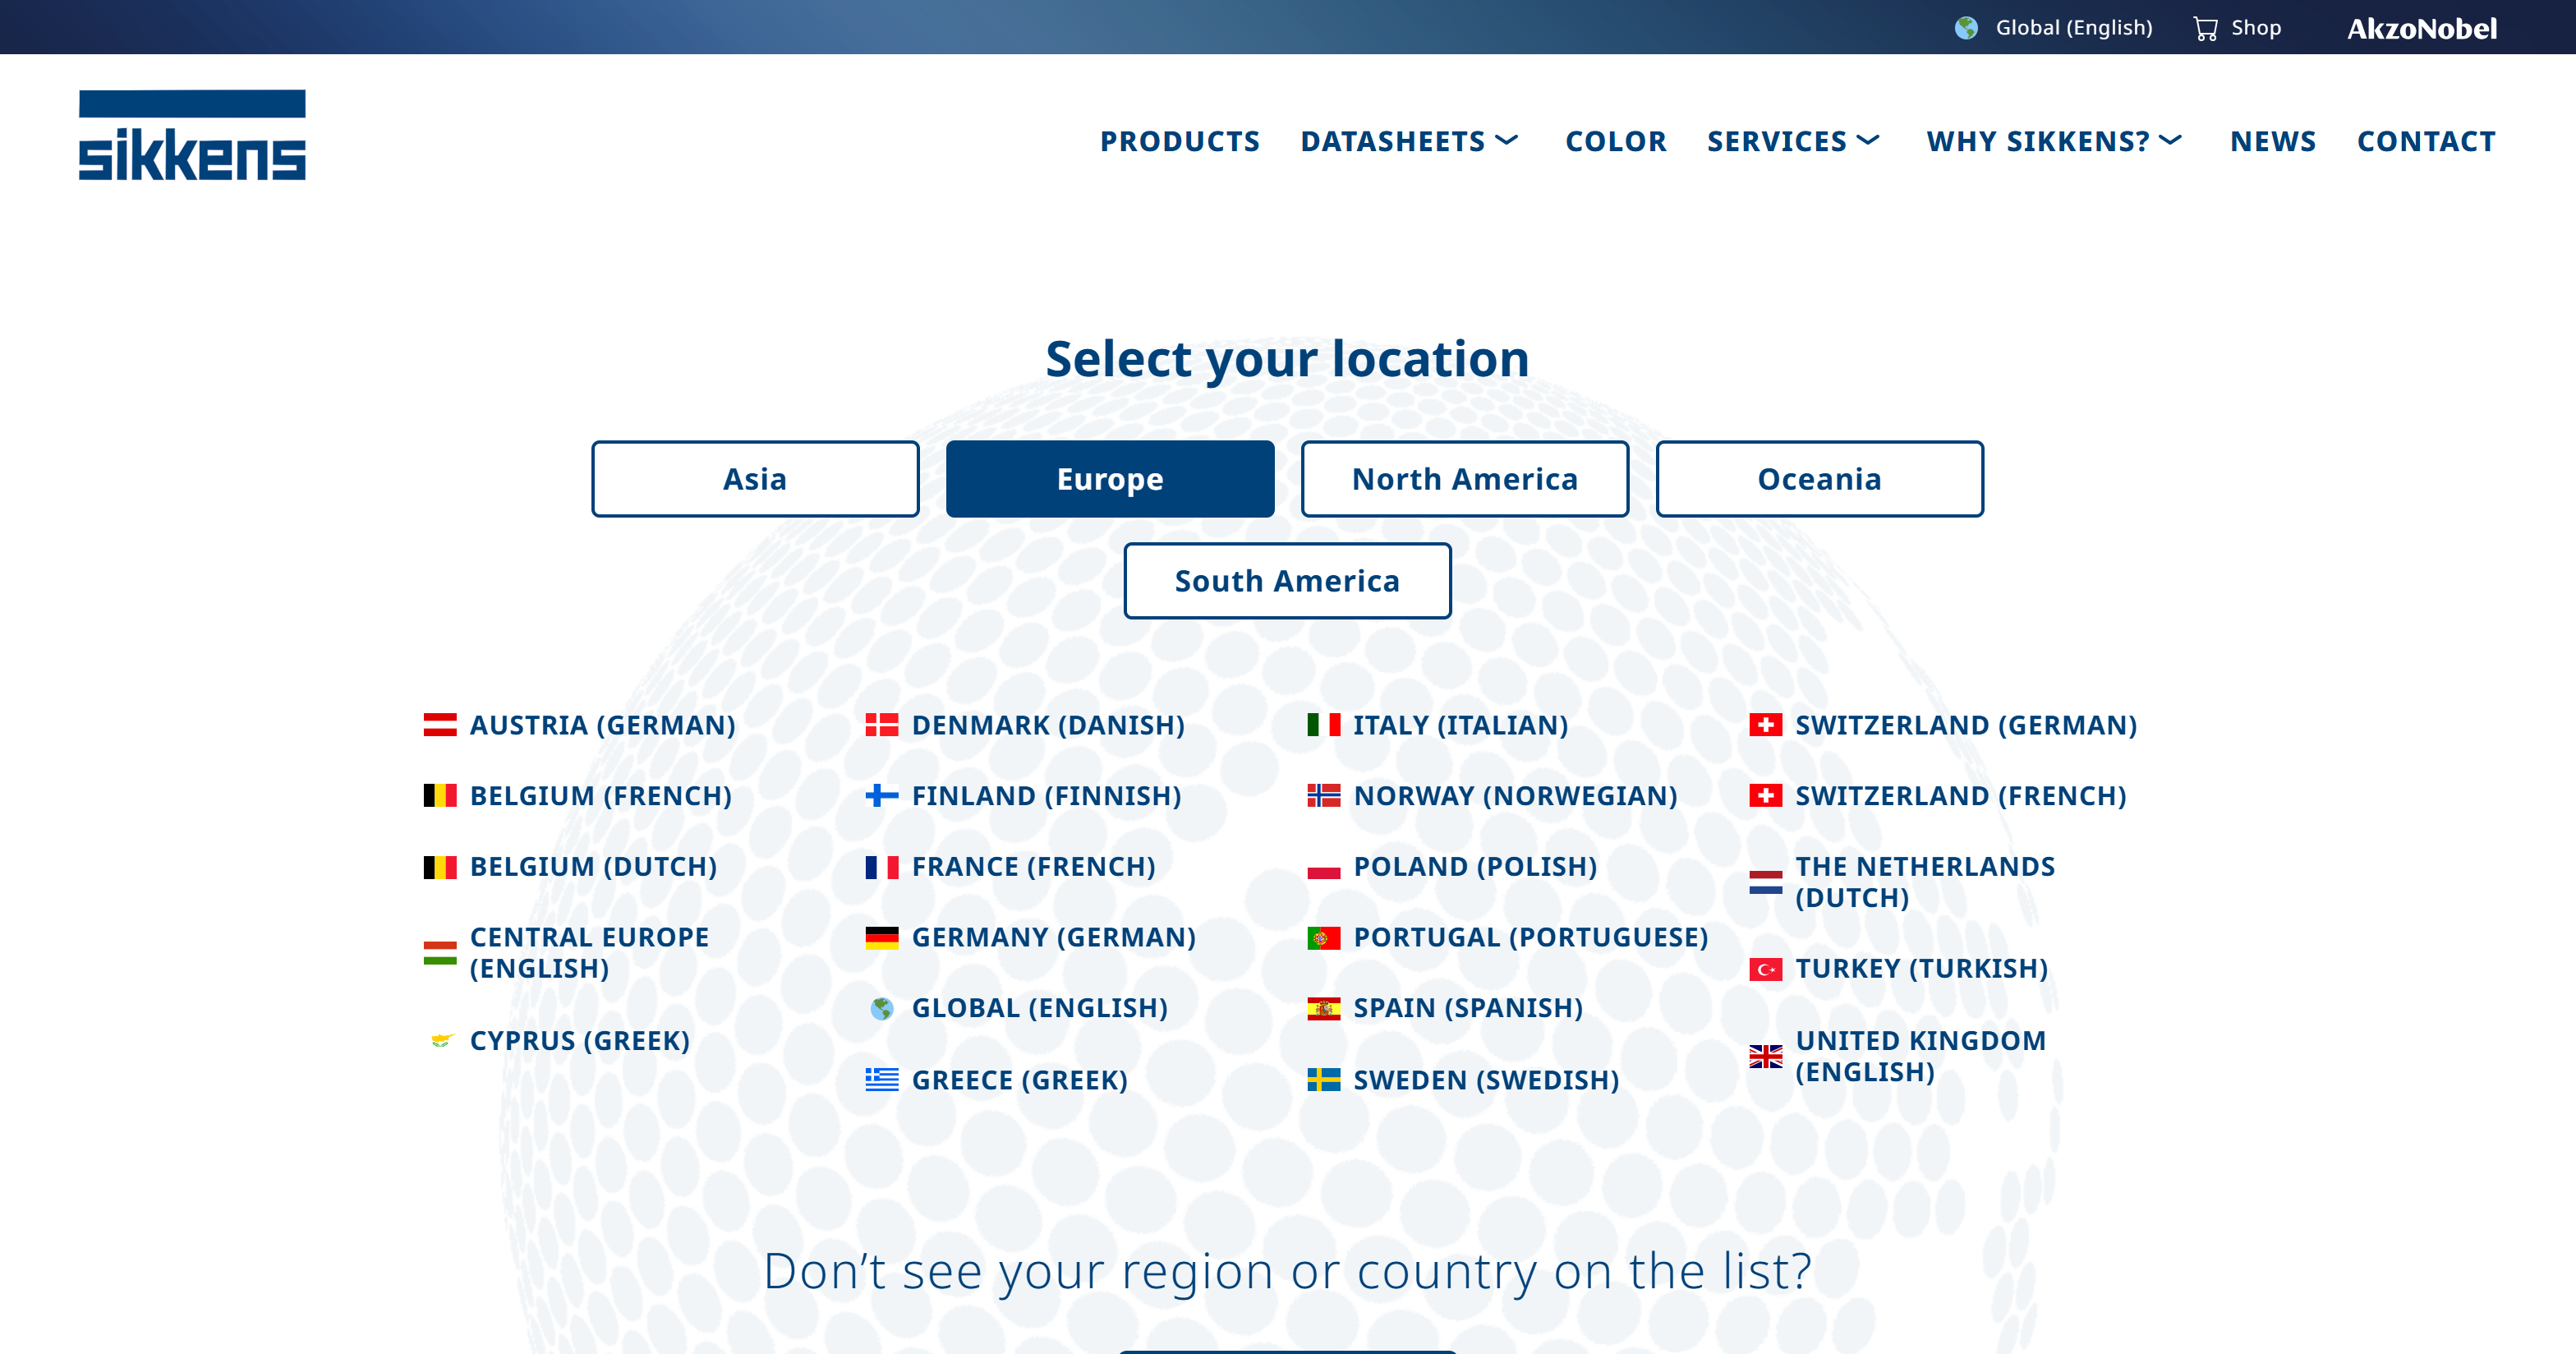Click the AkzoNobel logo
2576x1354 pixels.
(2421, 28)
